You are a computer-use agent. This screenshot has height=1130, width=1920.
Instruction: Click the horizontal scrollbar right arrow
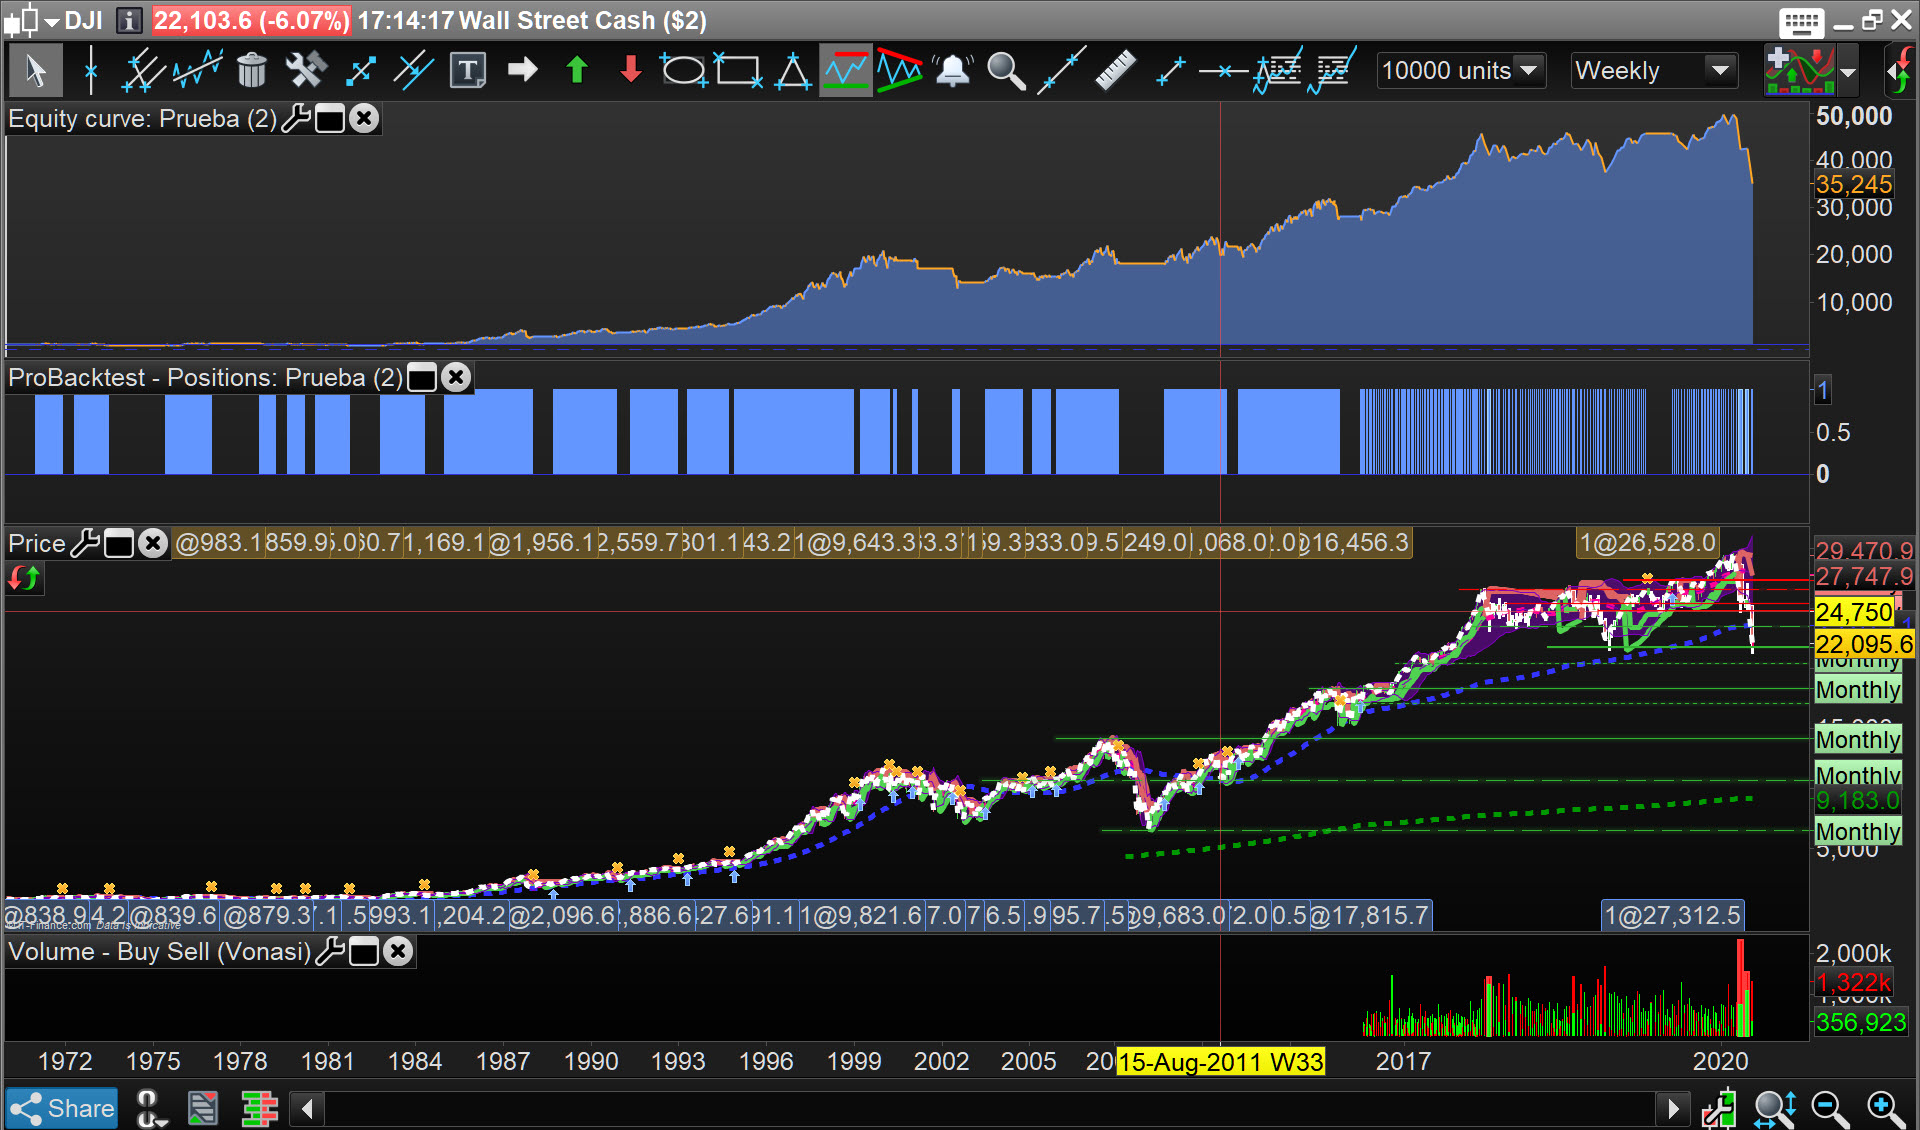[1672, 1108]
